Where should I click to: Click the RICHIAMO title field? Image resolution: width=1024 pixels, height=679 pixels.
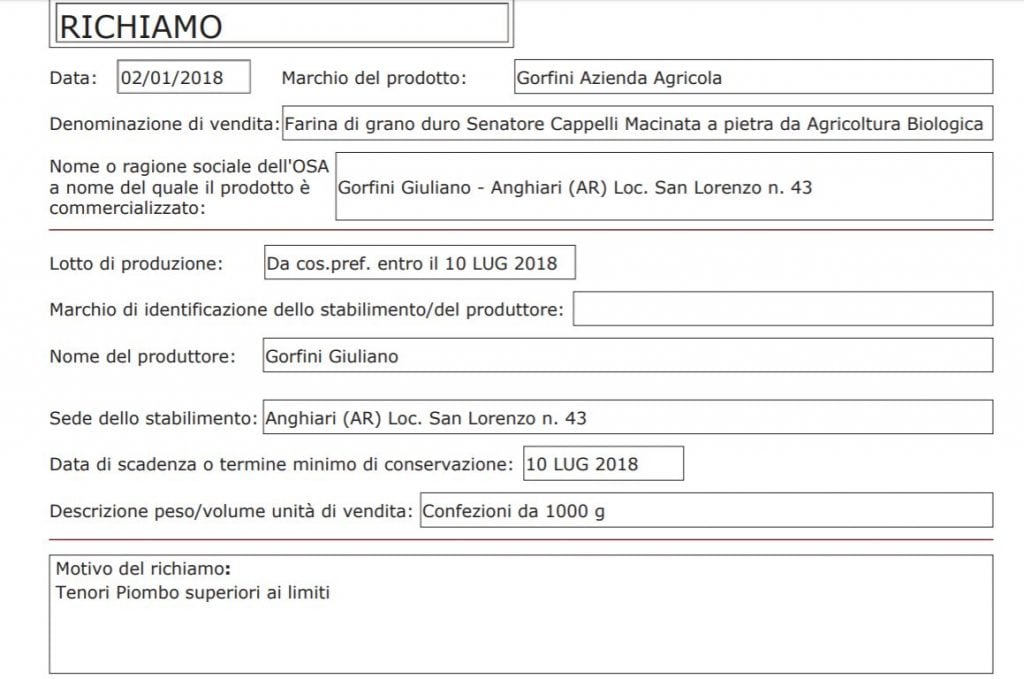(282, 24)
